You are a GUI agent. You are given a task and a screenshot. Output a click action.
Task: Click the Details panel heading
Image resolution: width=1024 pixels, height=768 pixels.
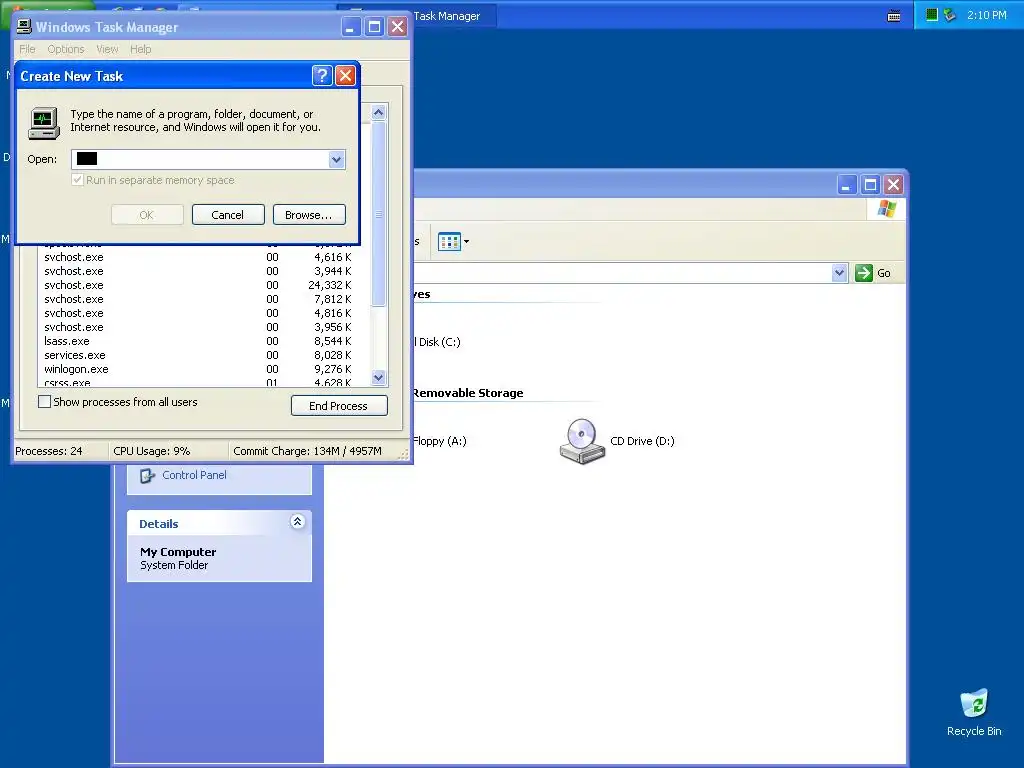pos(159,524)
